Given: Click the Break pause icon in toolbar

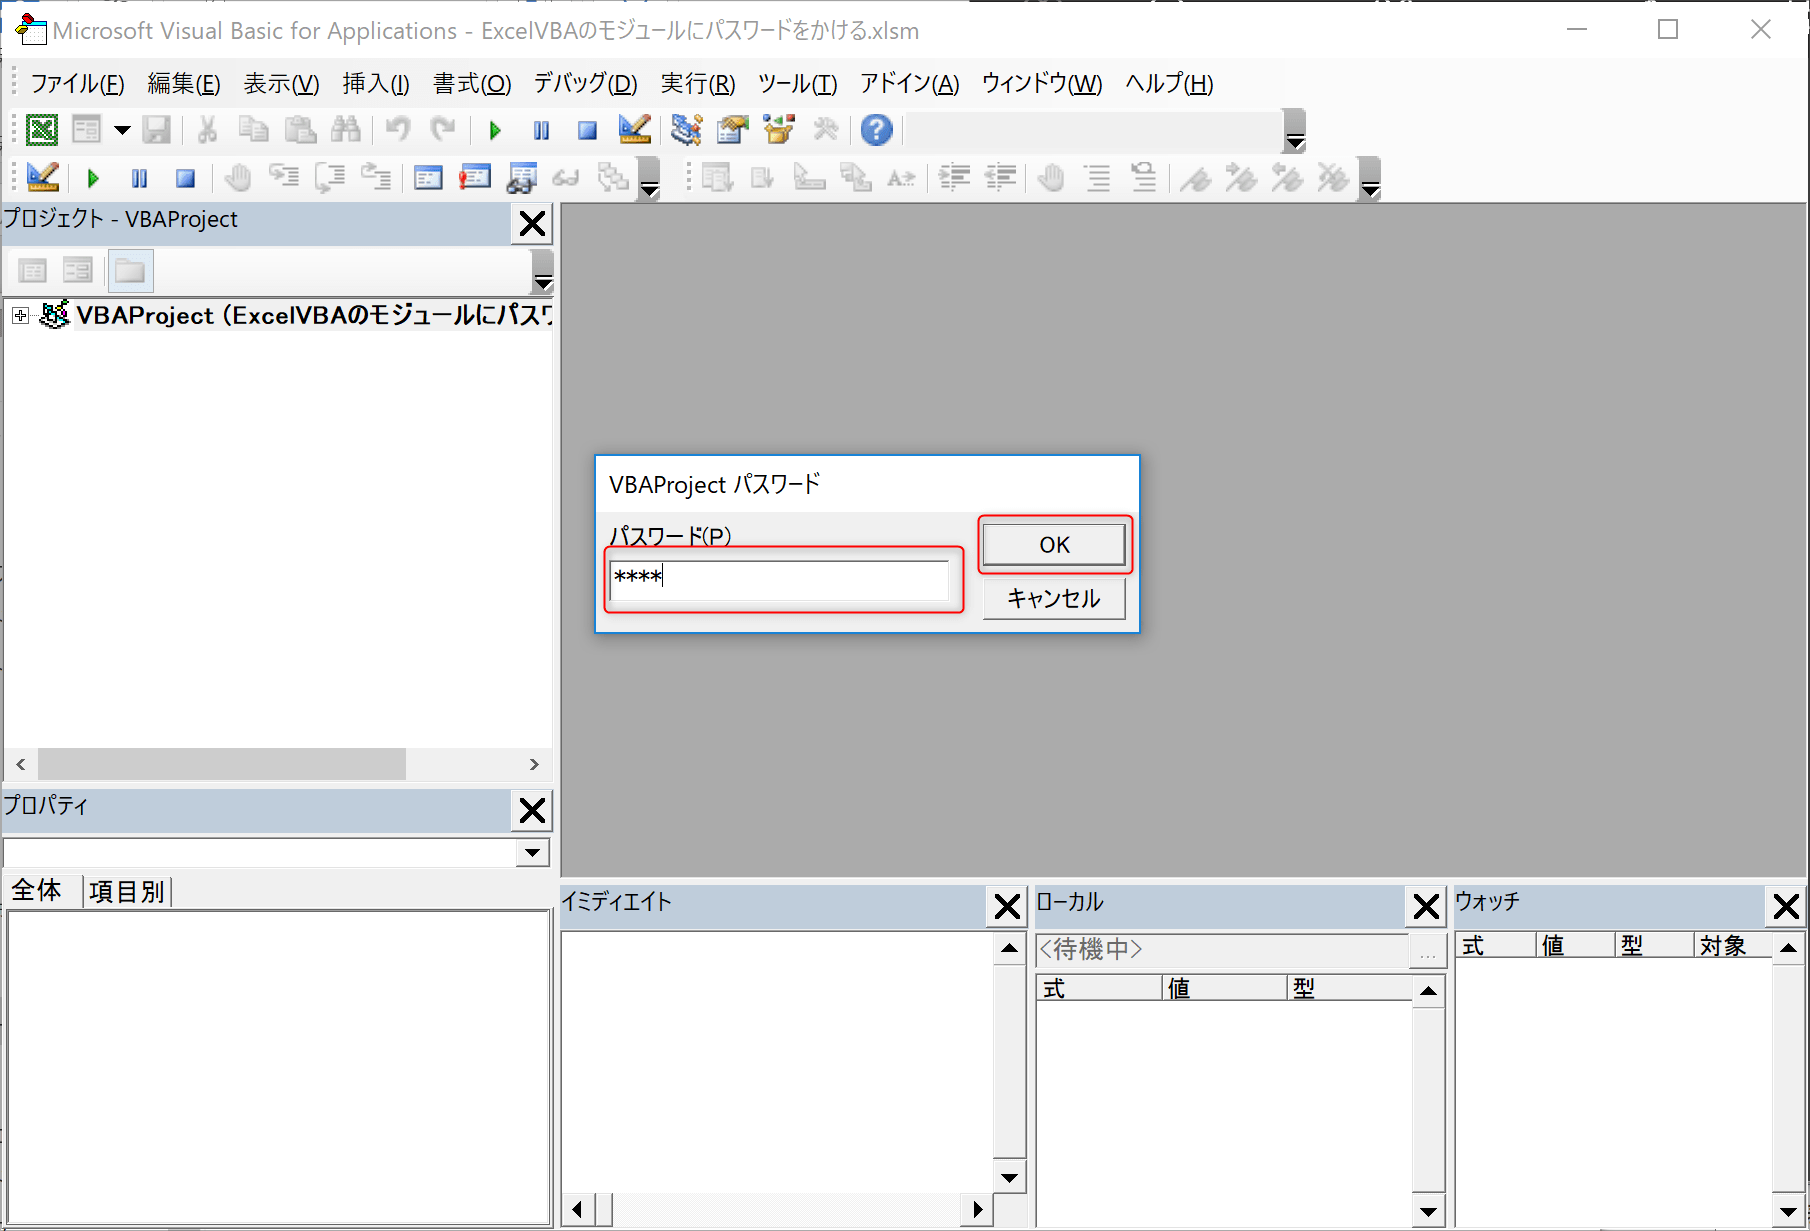Looking at the screenshot, I should click(x=541, y=130).
